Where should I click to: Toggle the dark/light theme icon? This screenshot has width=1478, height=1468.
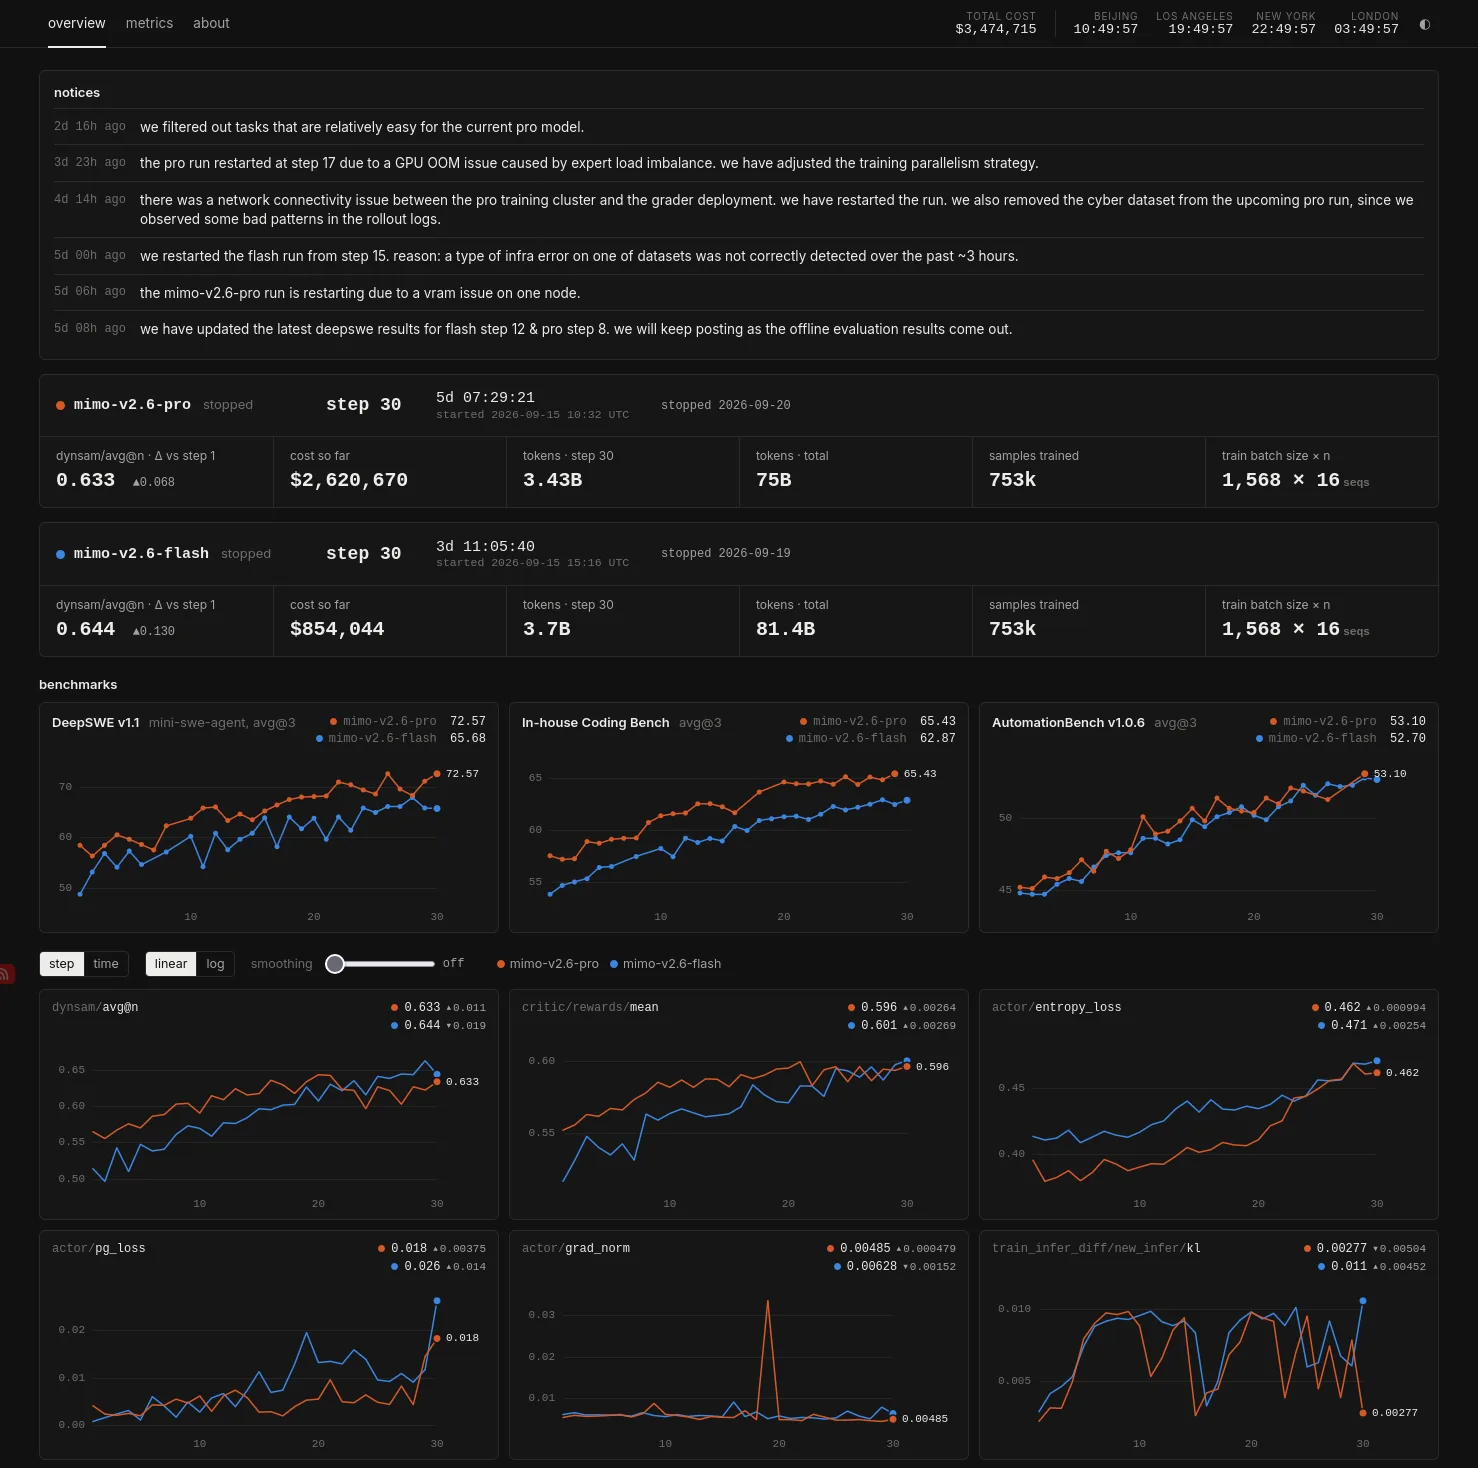(1424, 24)
